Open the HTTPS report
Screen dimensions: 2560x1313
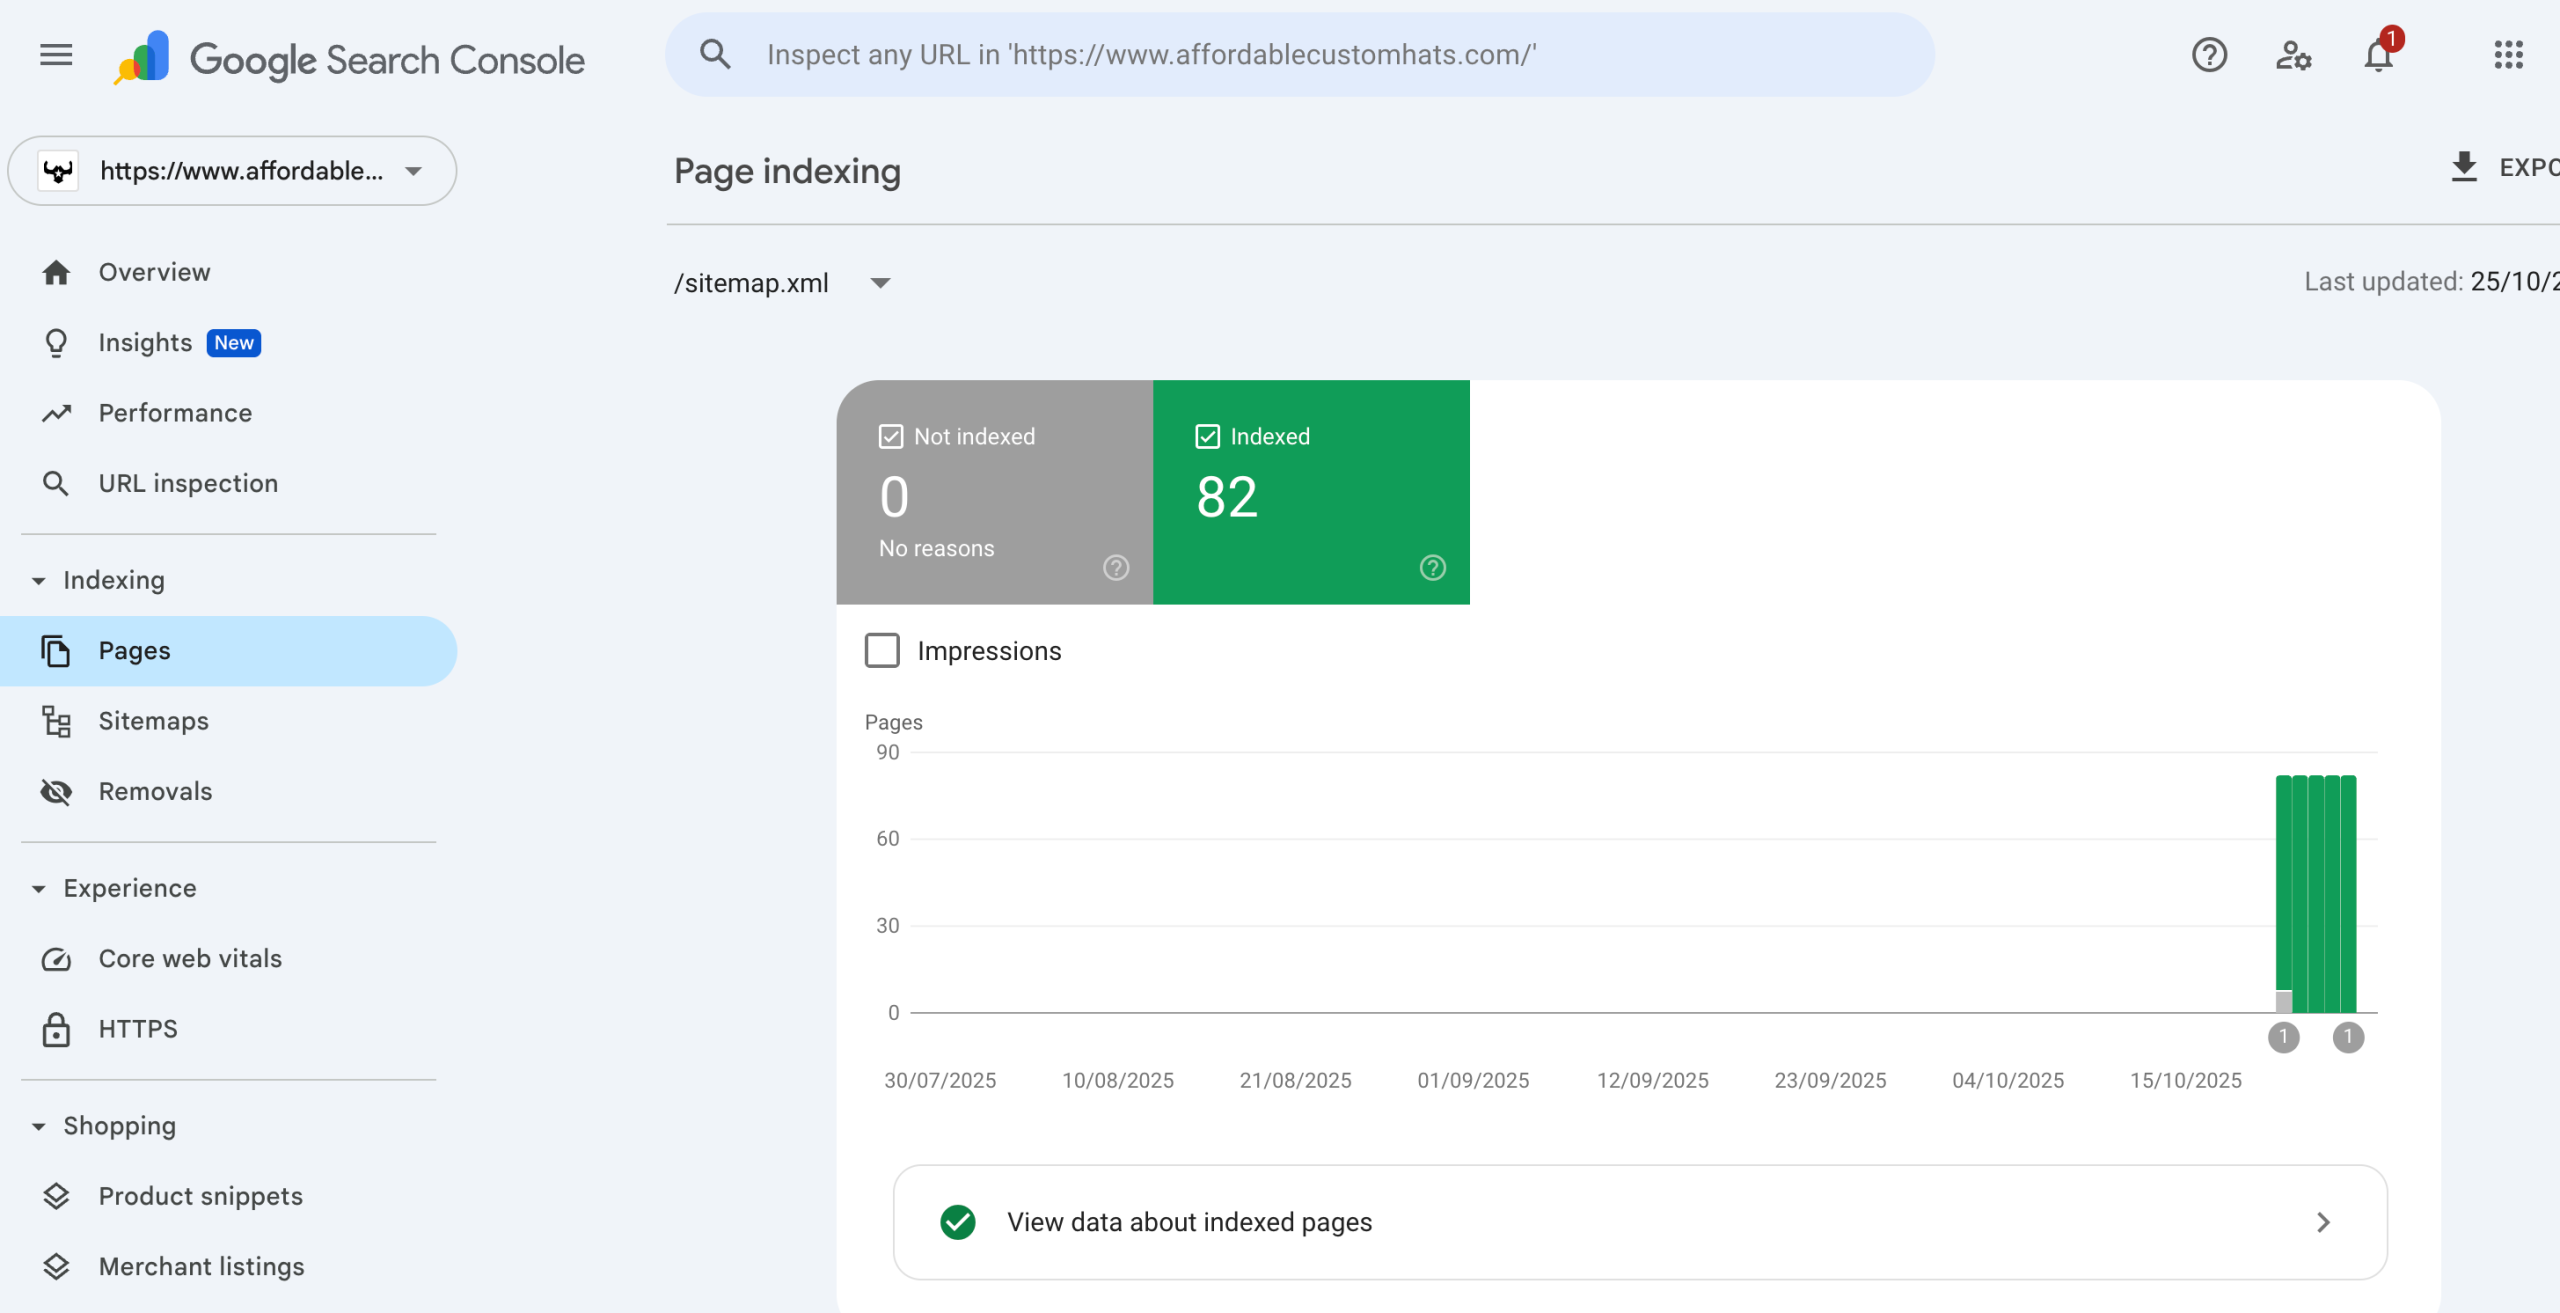pos(138,1028)
